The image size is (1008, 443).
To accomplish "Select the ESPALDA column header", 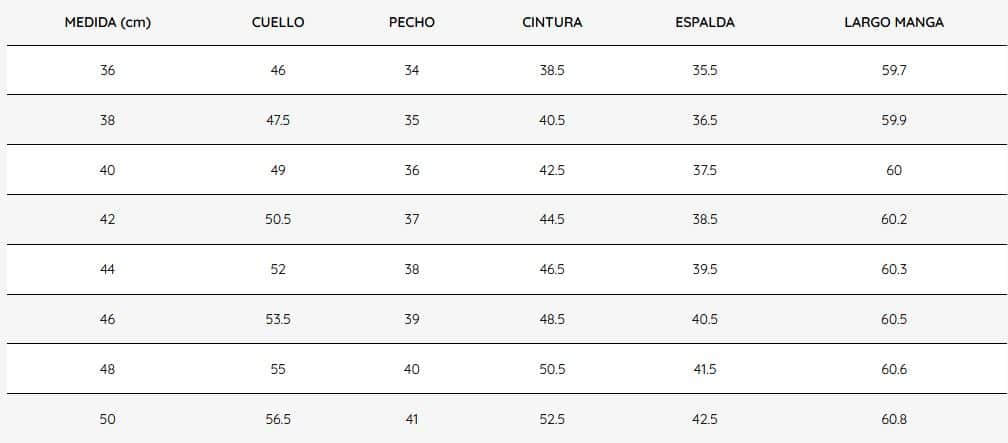I will click(705, 23).
